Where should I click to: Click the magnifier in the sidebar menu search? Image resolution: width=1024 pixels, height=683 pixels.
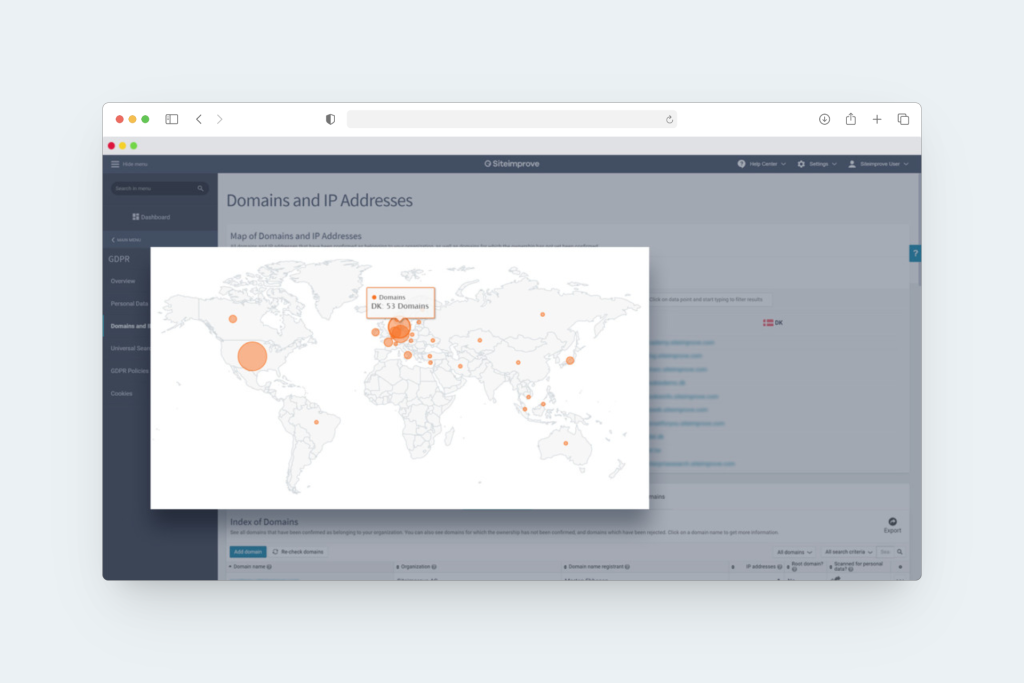tap(200, 188)
